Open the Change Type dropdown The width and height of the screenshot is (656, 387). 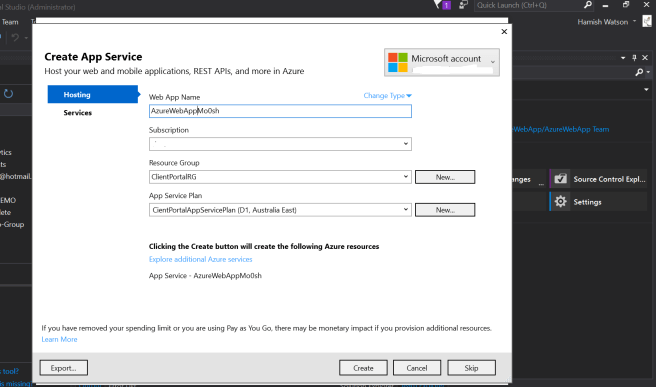(387, 95)
